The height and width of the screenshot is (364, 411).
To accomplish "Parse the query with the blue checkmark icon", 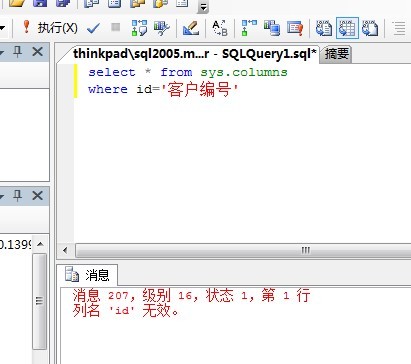I will click(x=93, y=28).
